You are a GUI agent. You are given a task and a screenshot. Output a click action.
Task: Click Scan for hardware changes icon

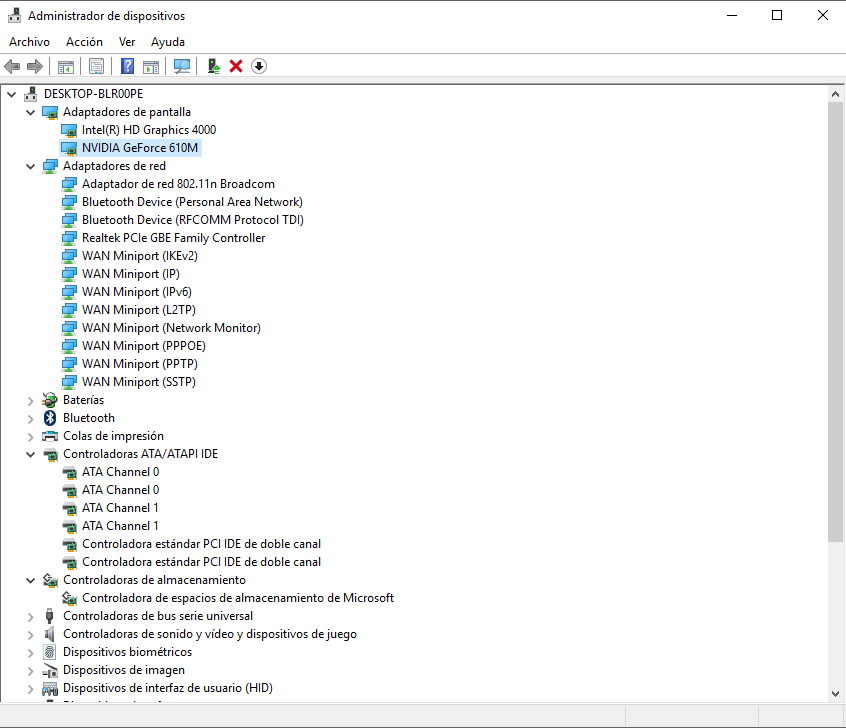pyautogui.click(x=182, y=66)
